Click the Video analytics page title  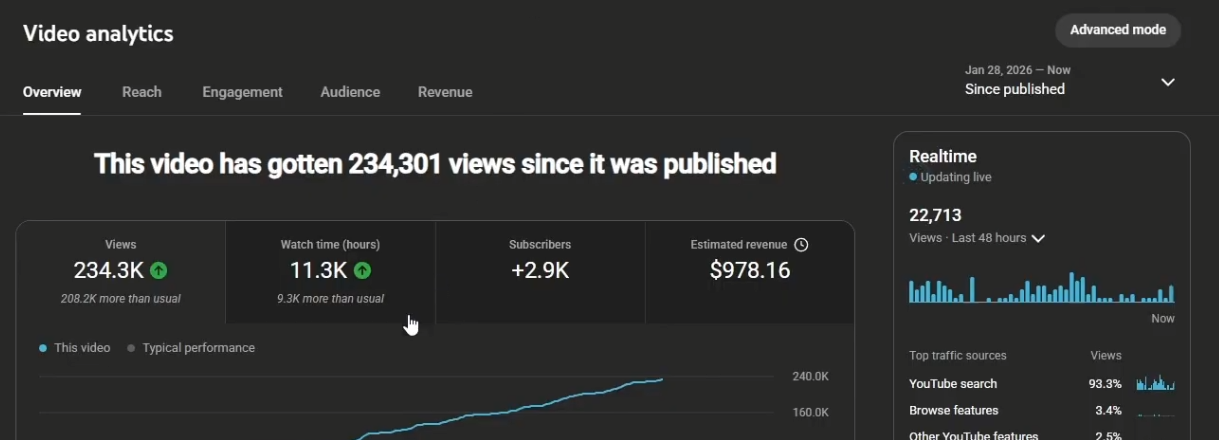click(x=98, y=34)
